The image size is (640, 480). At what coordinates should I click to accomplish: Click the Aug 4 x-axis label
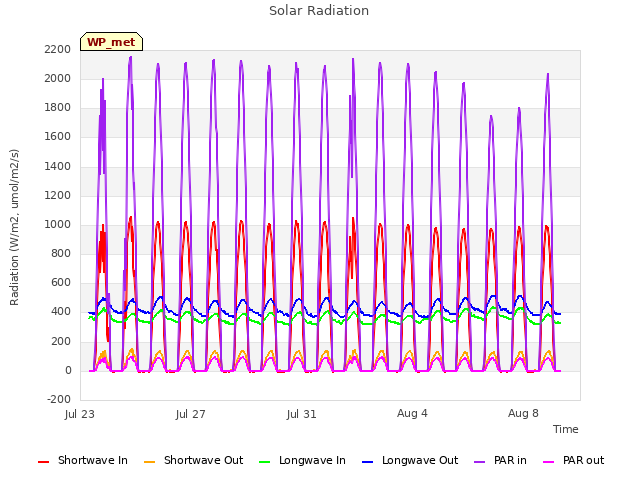coord(412,413)
